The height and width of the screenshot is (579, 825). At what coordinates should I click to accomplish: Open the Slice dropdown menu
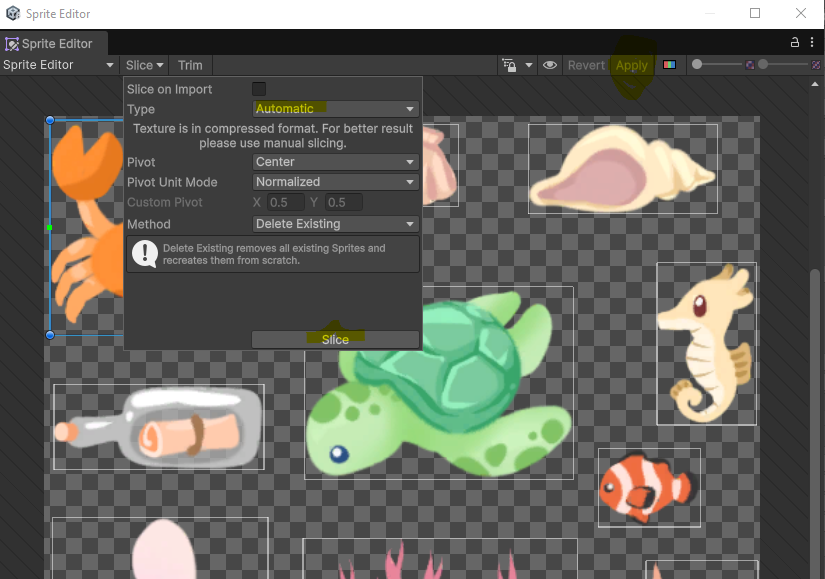(x=144, y=65)
